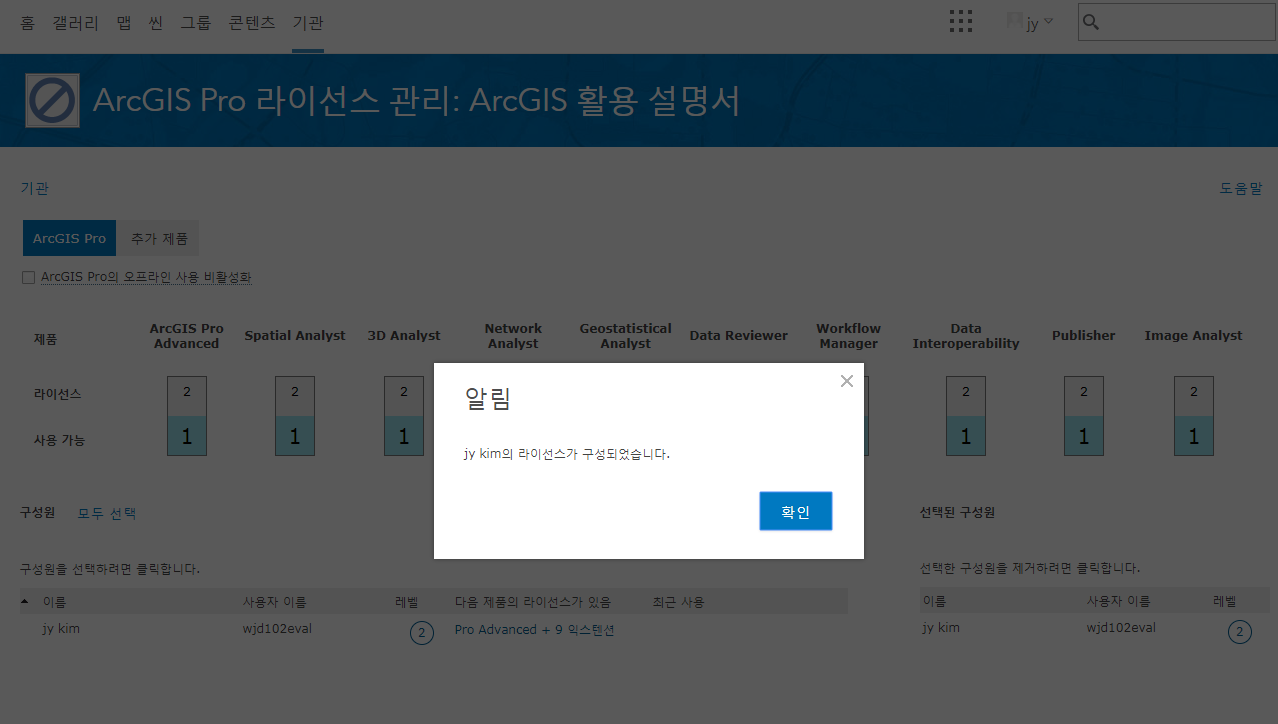Image resolution: width=1278 pixels, height=724 pixels.
Task: Remove jy kim from selected members
Action: point(941,628)
